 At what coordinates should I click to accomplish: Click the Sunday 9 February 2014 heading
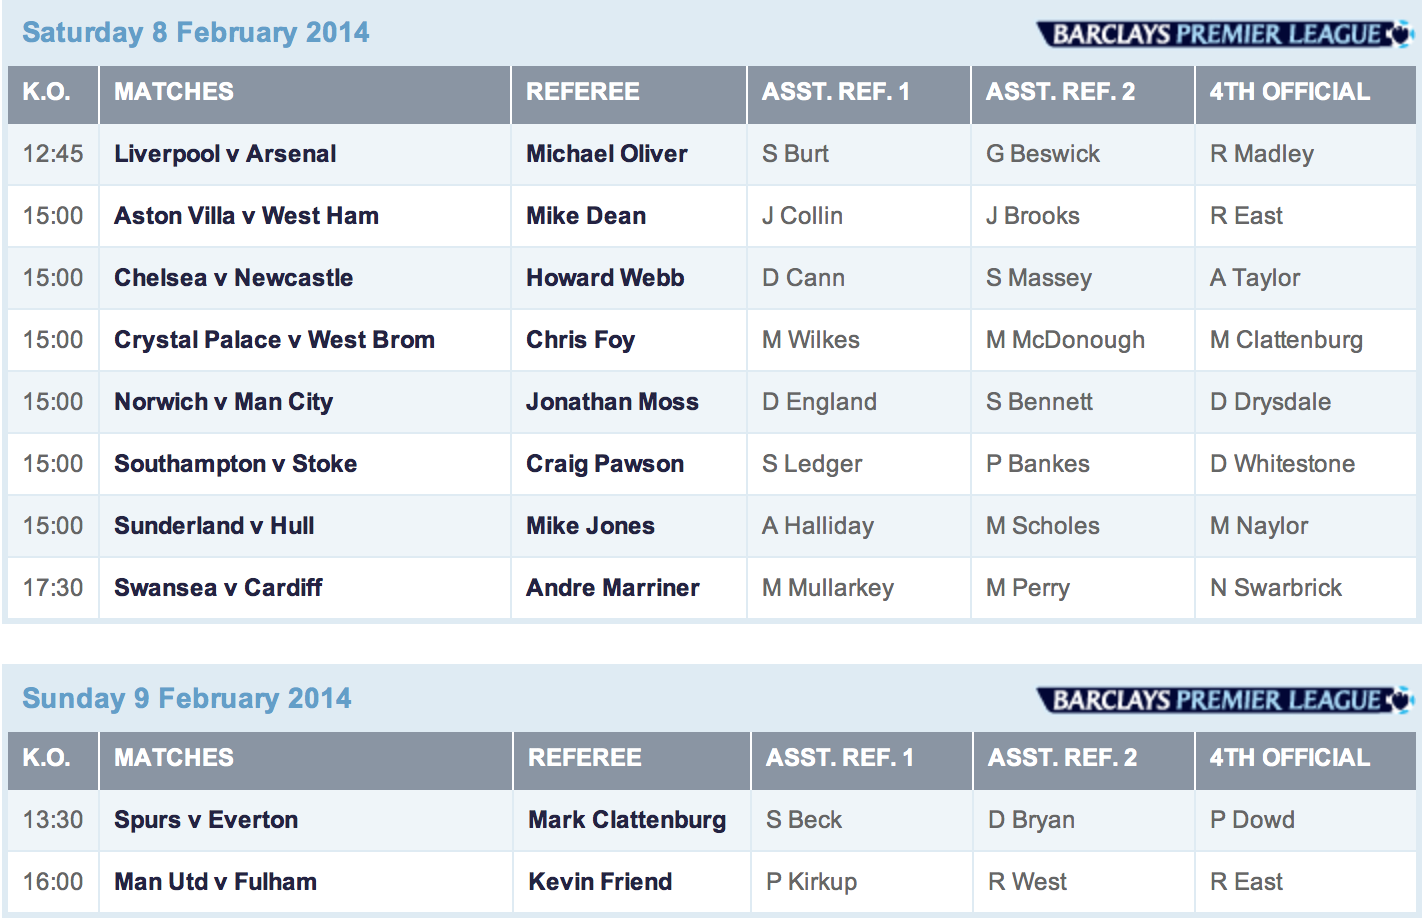(x=187, y=698)
